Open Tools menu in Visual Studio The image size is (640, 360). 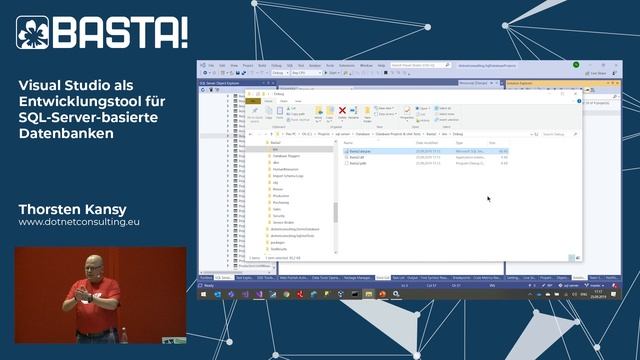click(330, 65)
